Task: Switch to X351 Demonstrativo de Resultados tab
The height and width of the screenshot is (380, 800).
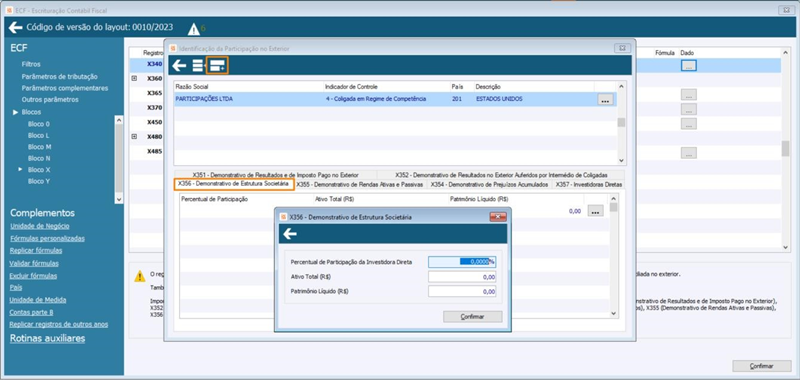Action: (x=276, y=174)
